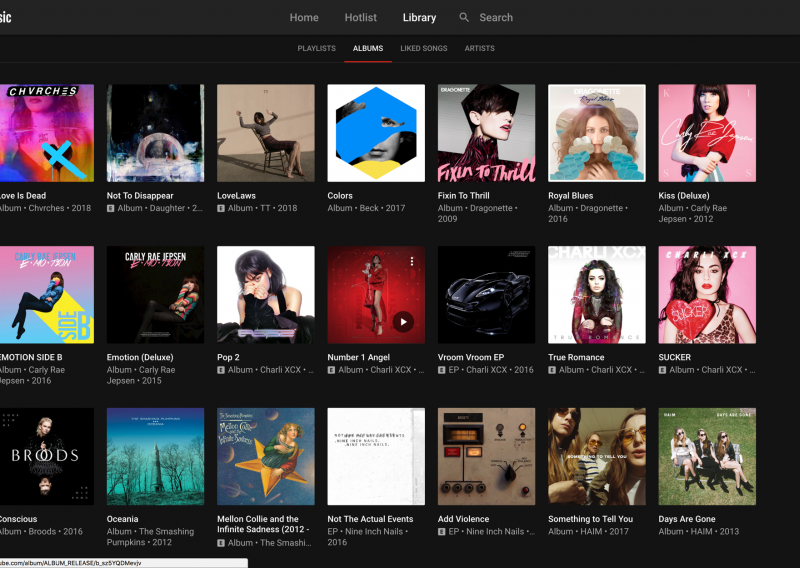Viewport: 800px width, 568px height.
Task: Open the Add Violence EP cover
Action: tap(486, 456)
